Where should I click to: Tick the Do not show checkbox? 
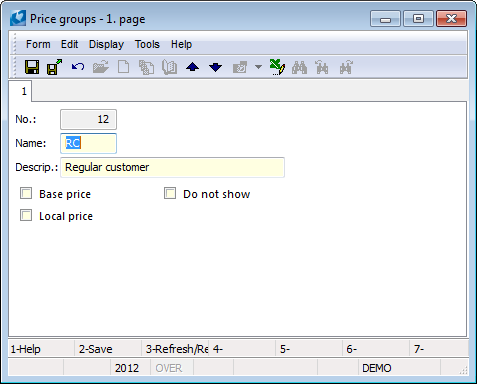(170, 193)
